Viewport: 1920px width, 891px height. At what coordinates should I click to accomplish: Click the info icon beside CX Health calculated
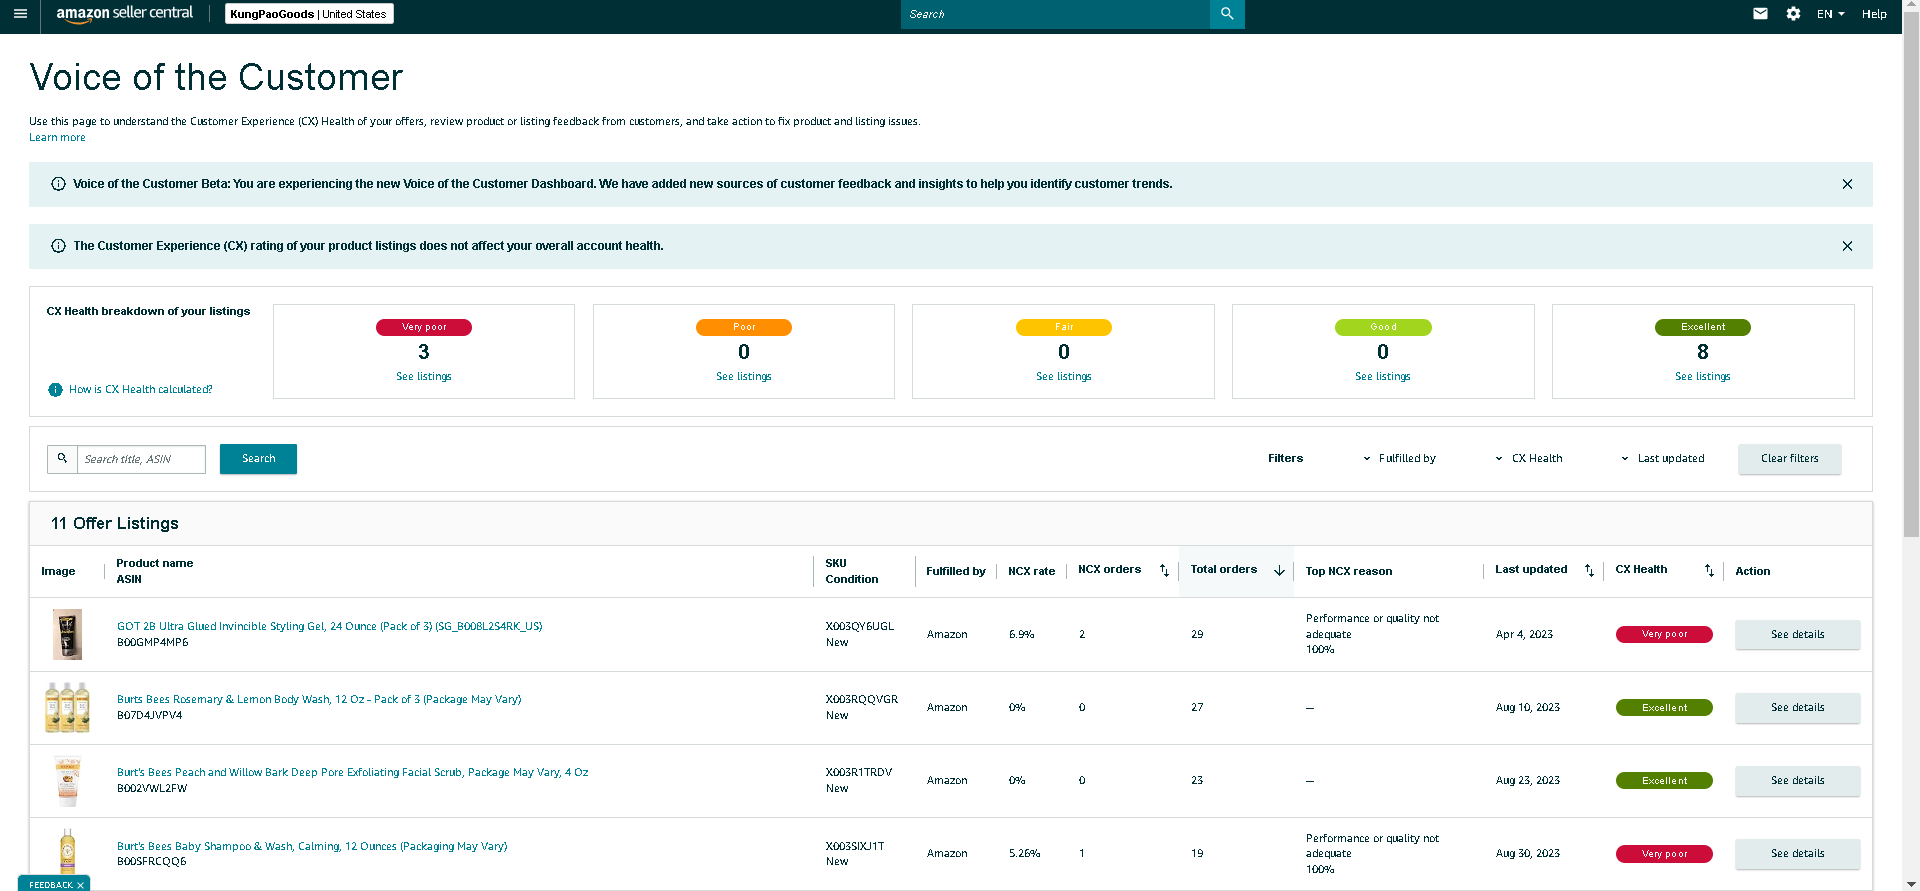point(55,390)
